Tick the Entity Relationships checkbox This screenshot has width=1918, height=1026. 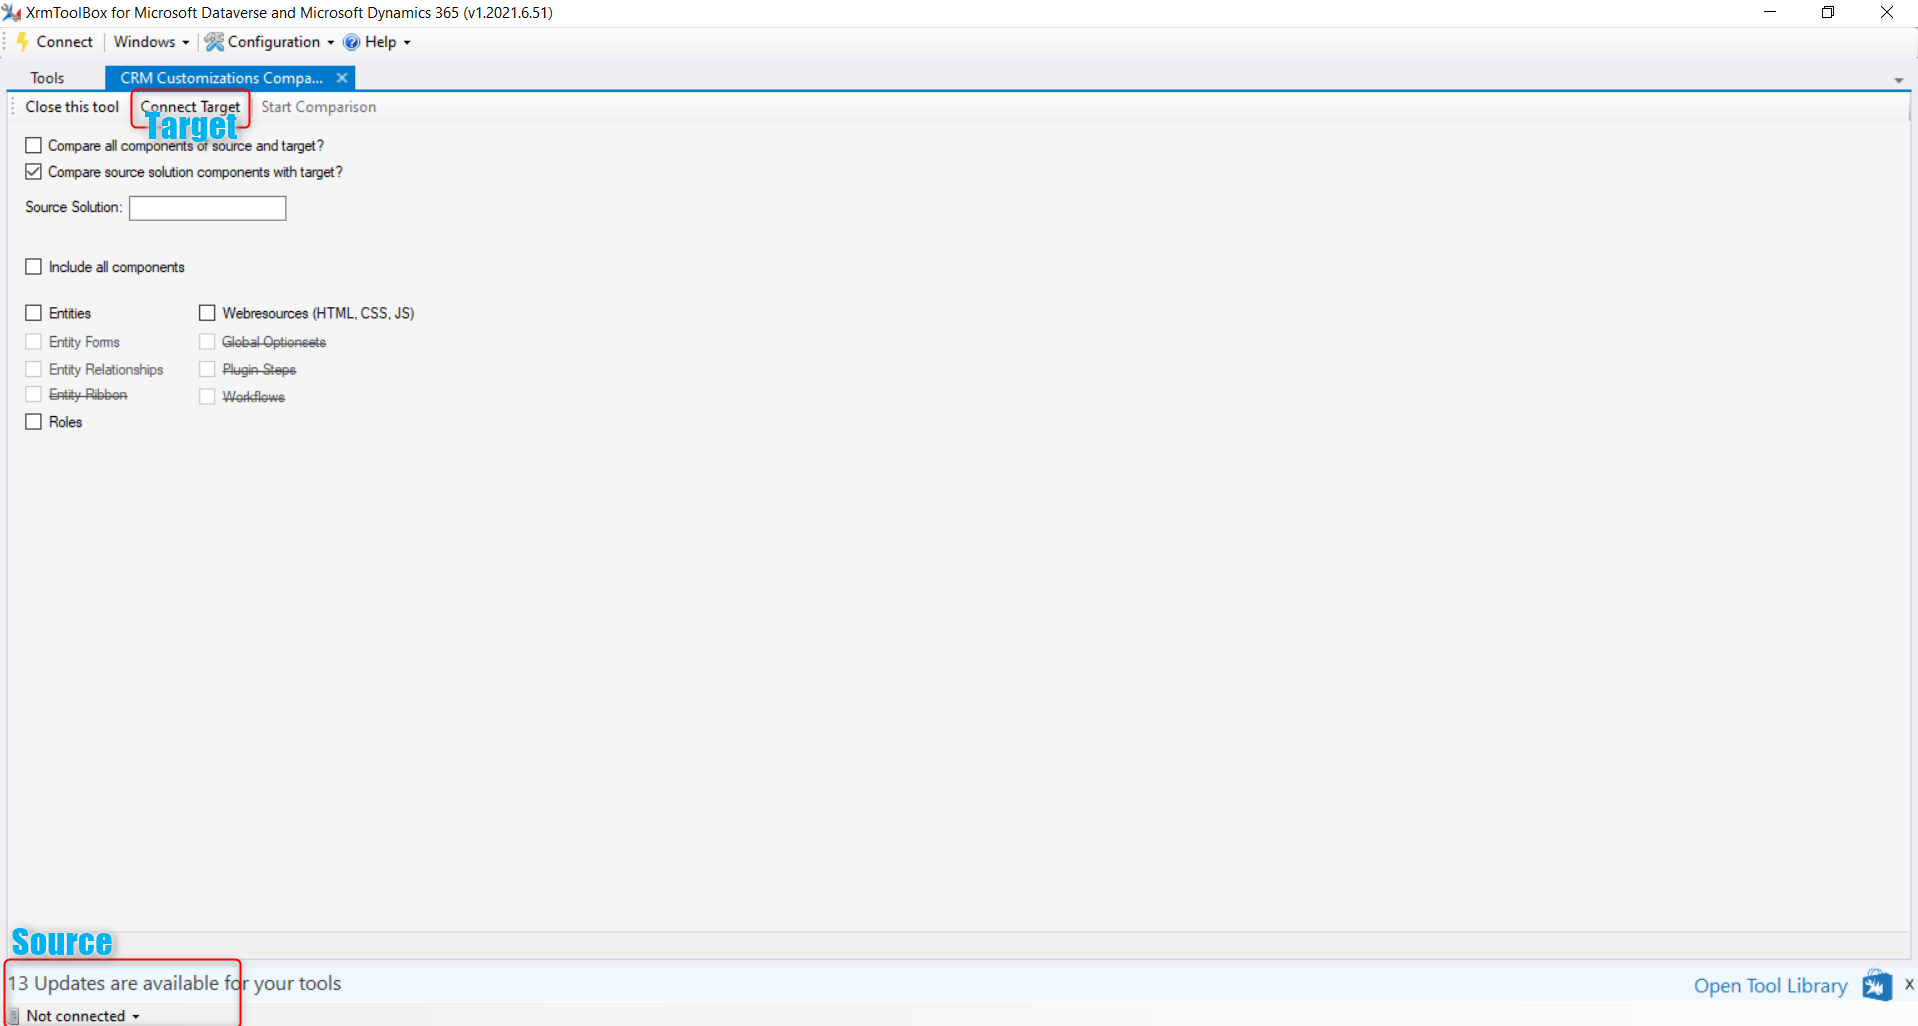point(33,369)
